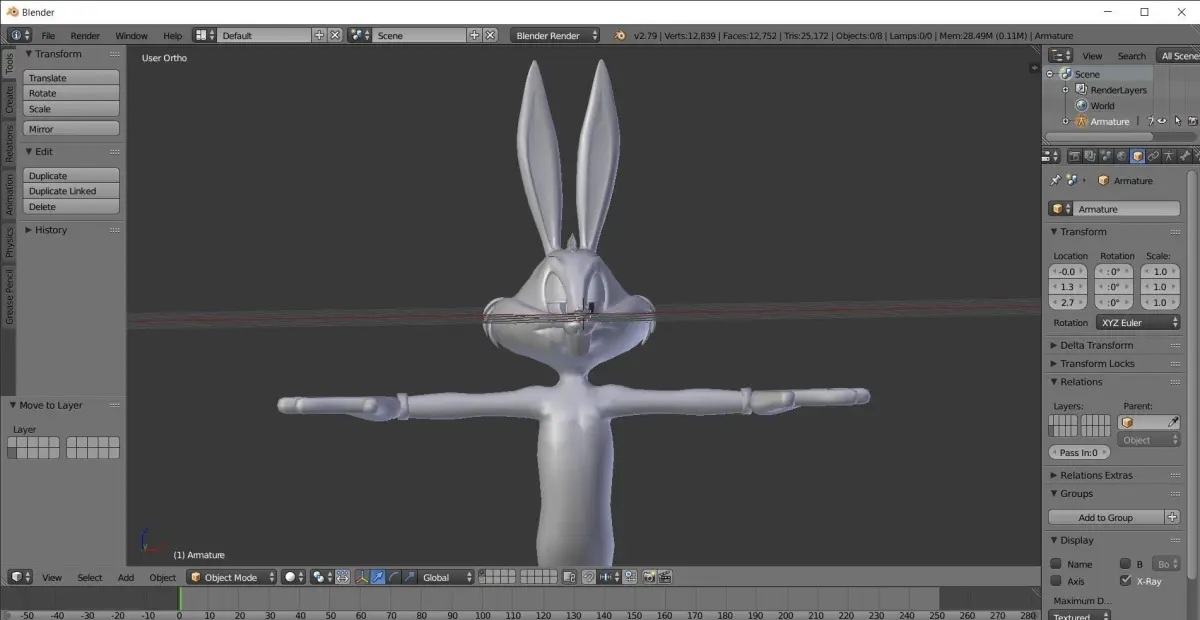Add a new screen layout with plus
Viewport: 1200px width, 620px height.
pyautogui.click(x=319, y=35)
